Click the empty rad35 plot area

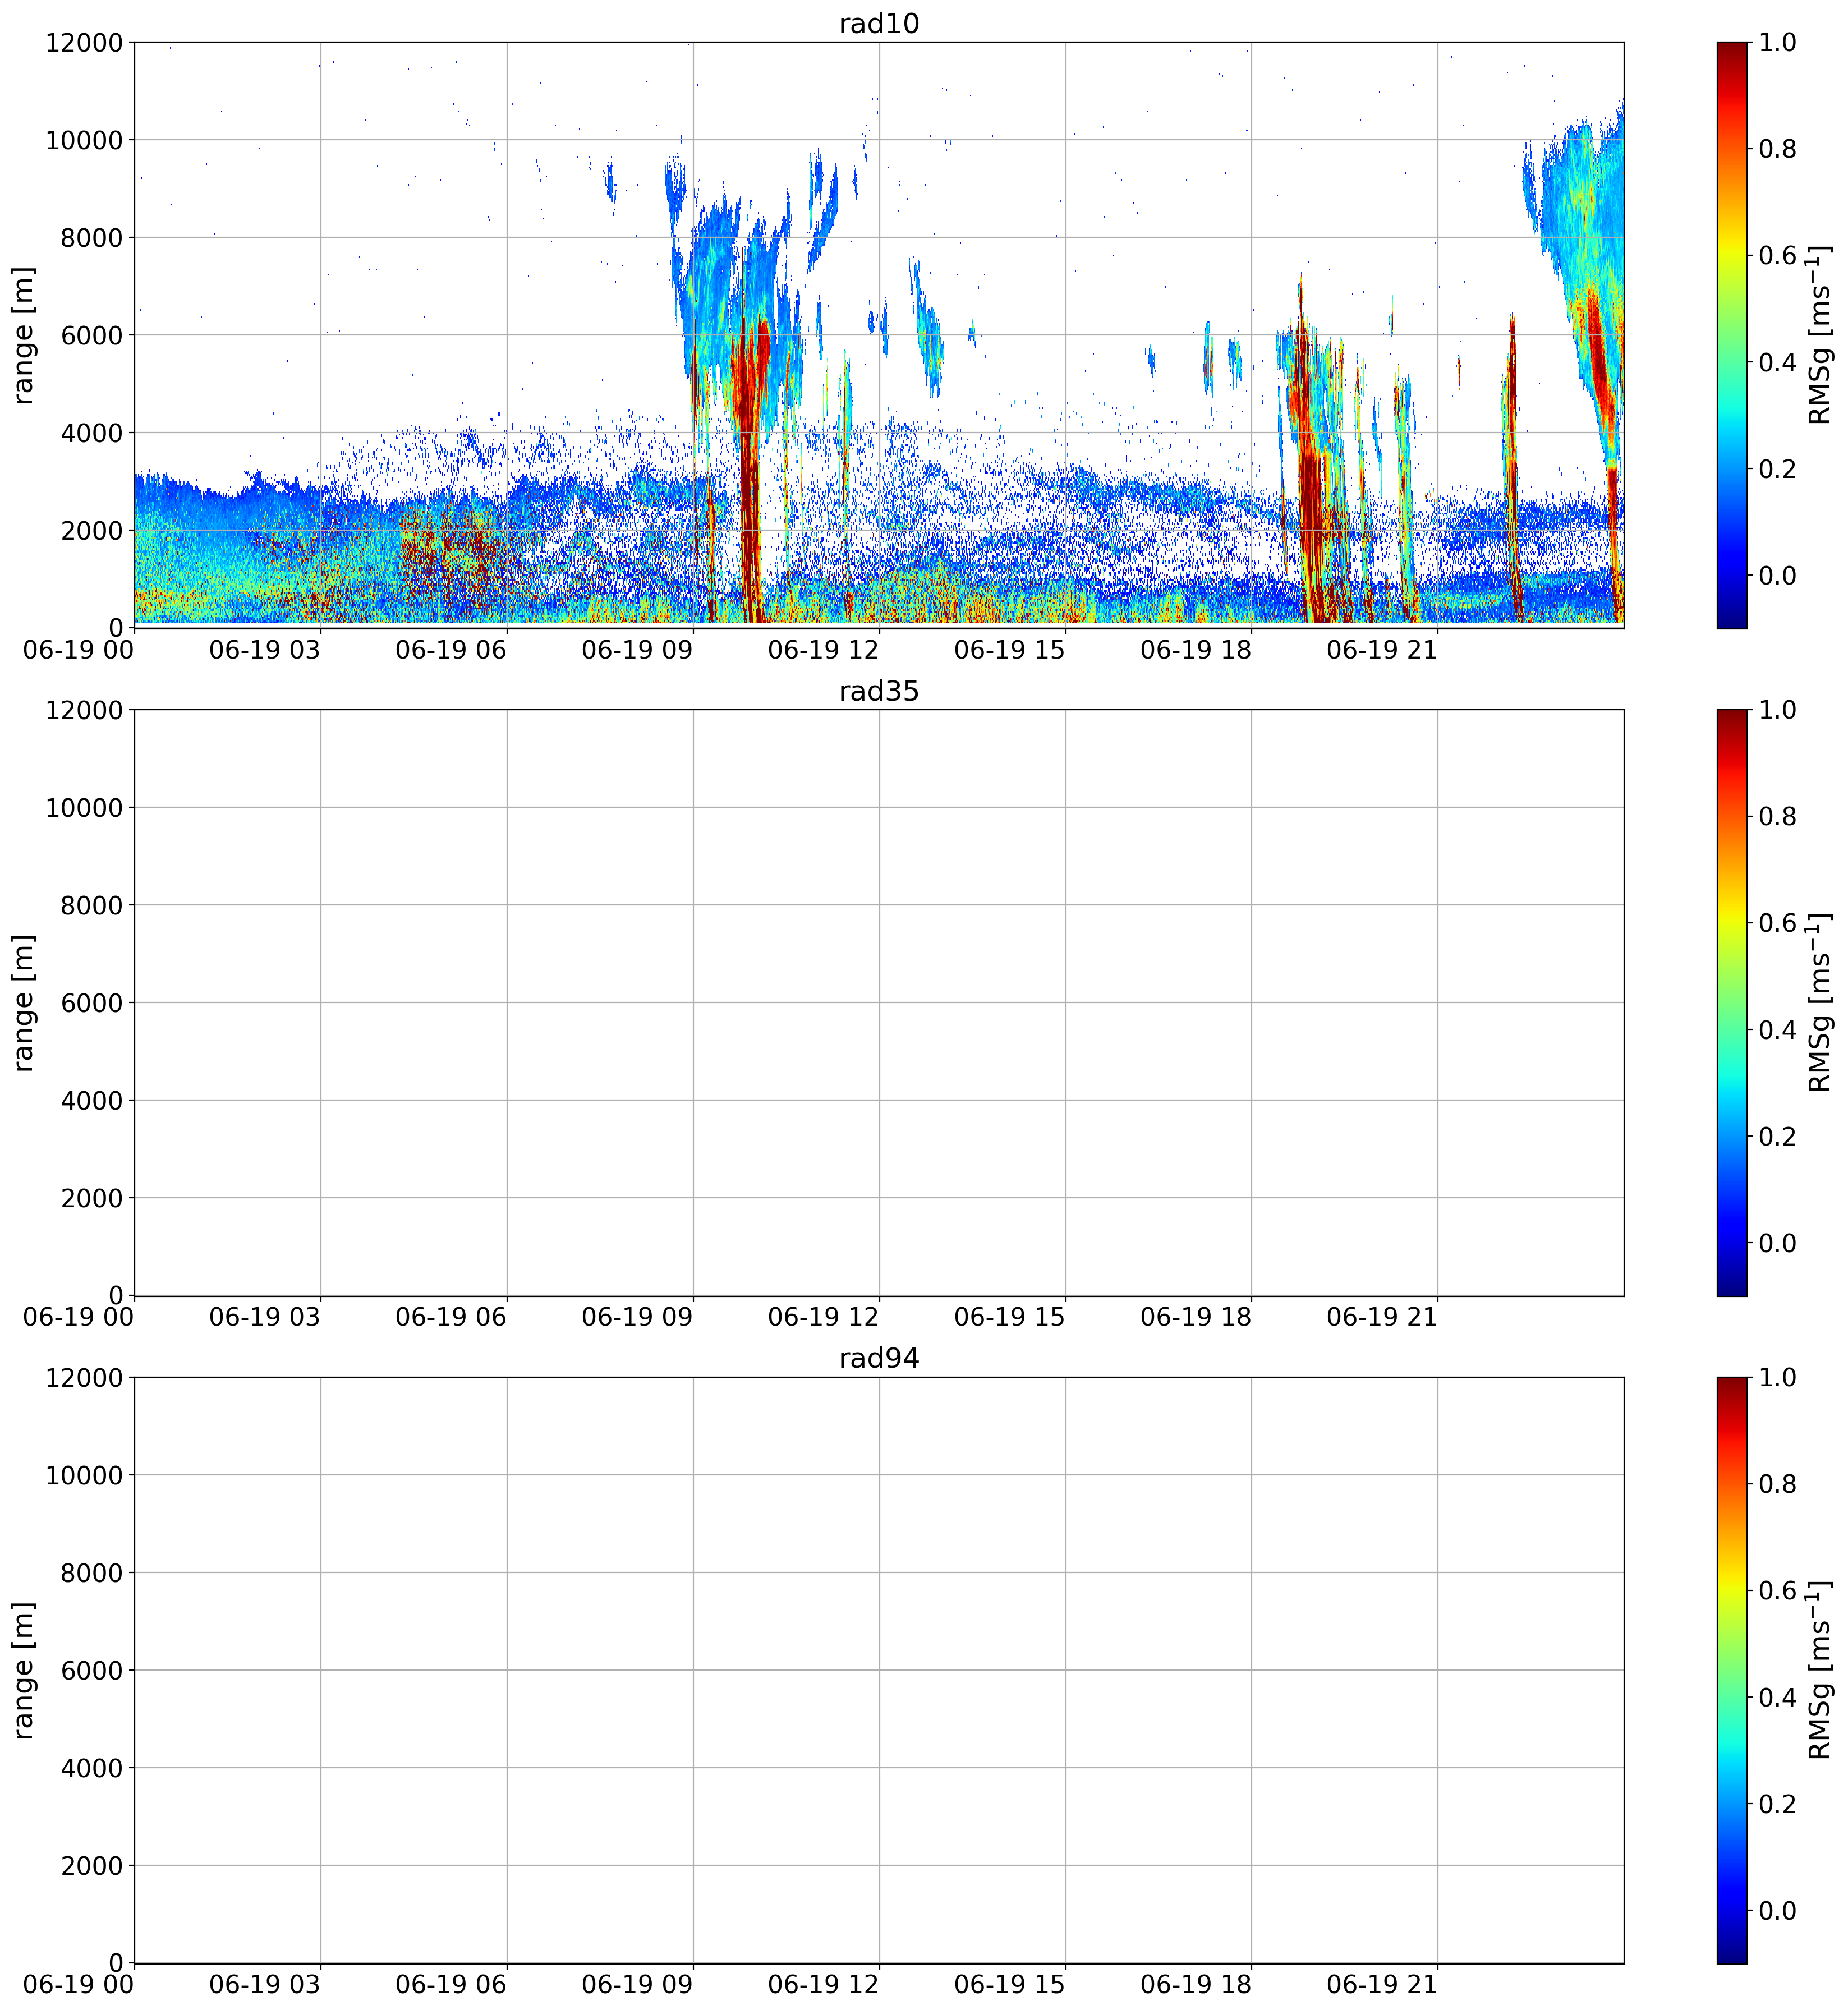(x=879, y=1003)
